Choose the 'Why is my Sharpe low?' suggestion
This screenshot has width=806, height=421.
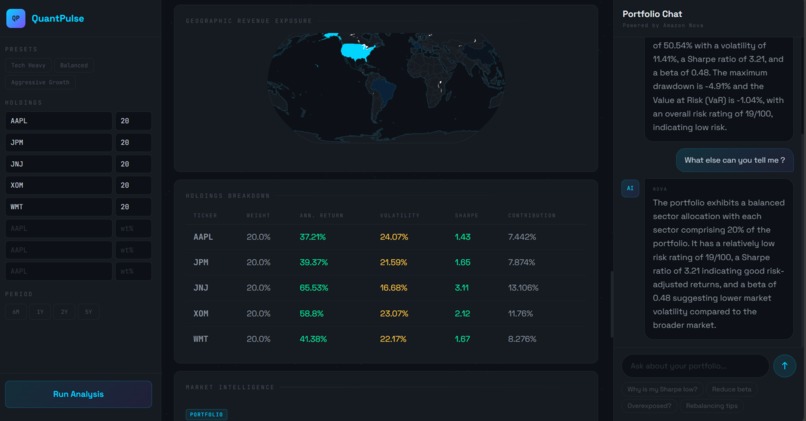point(662,389)
